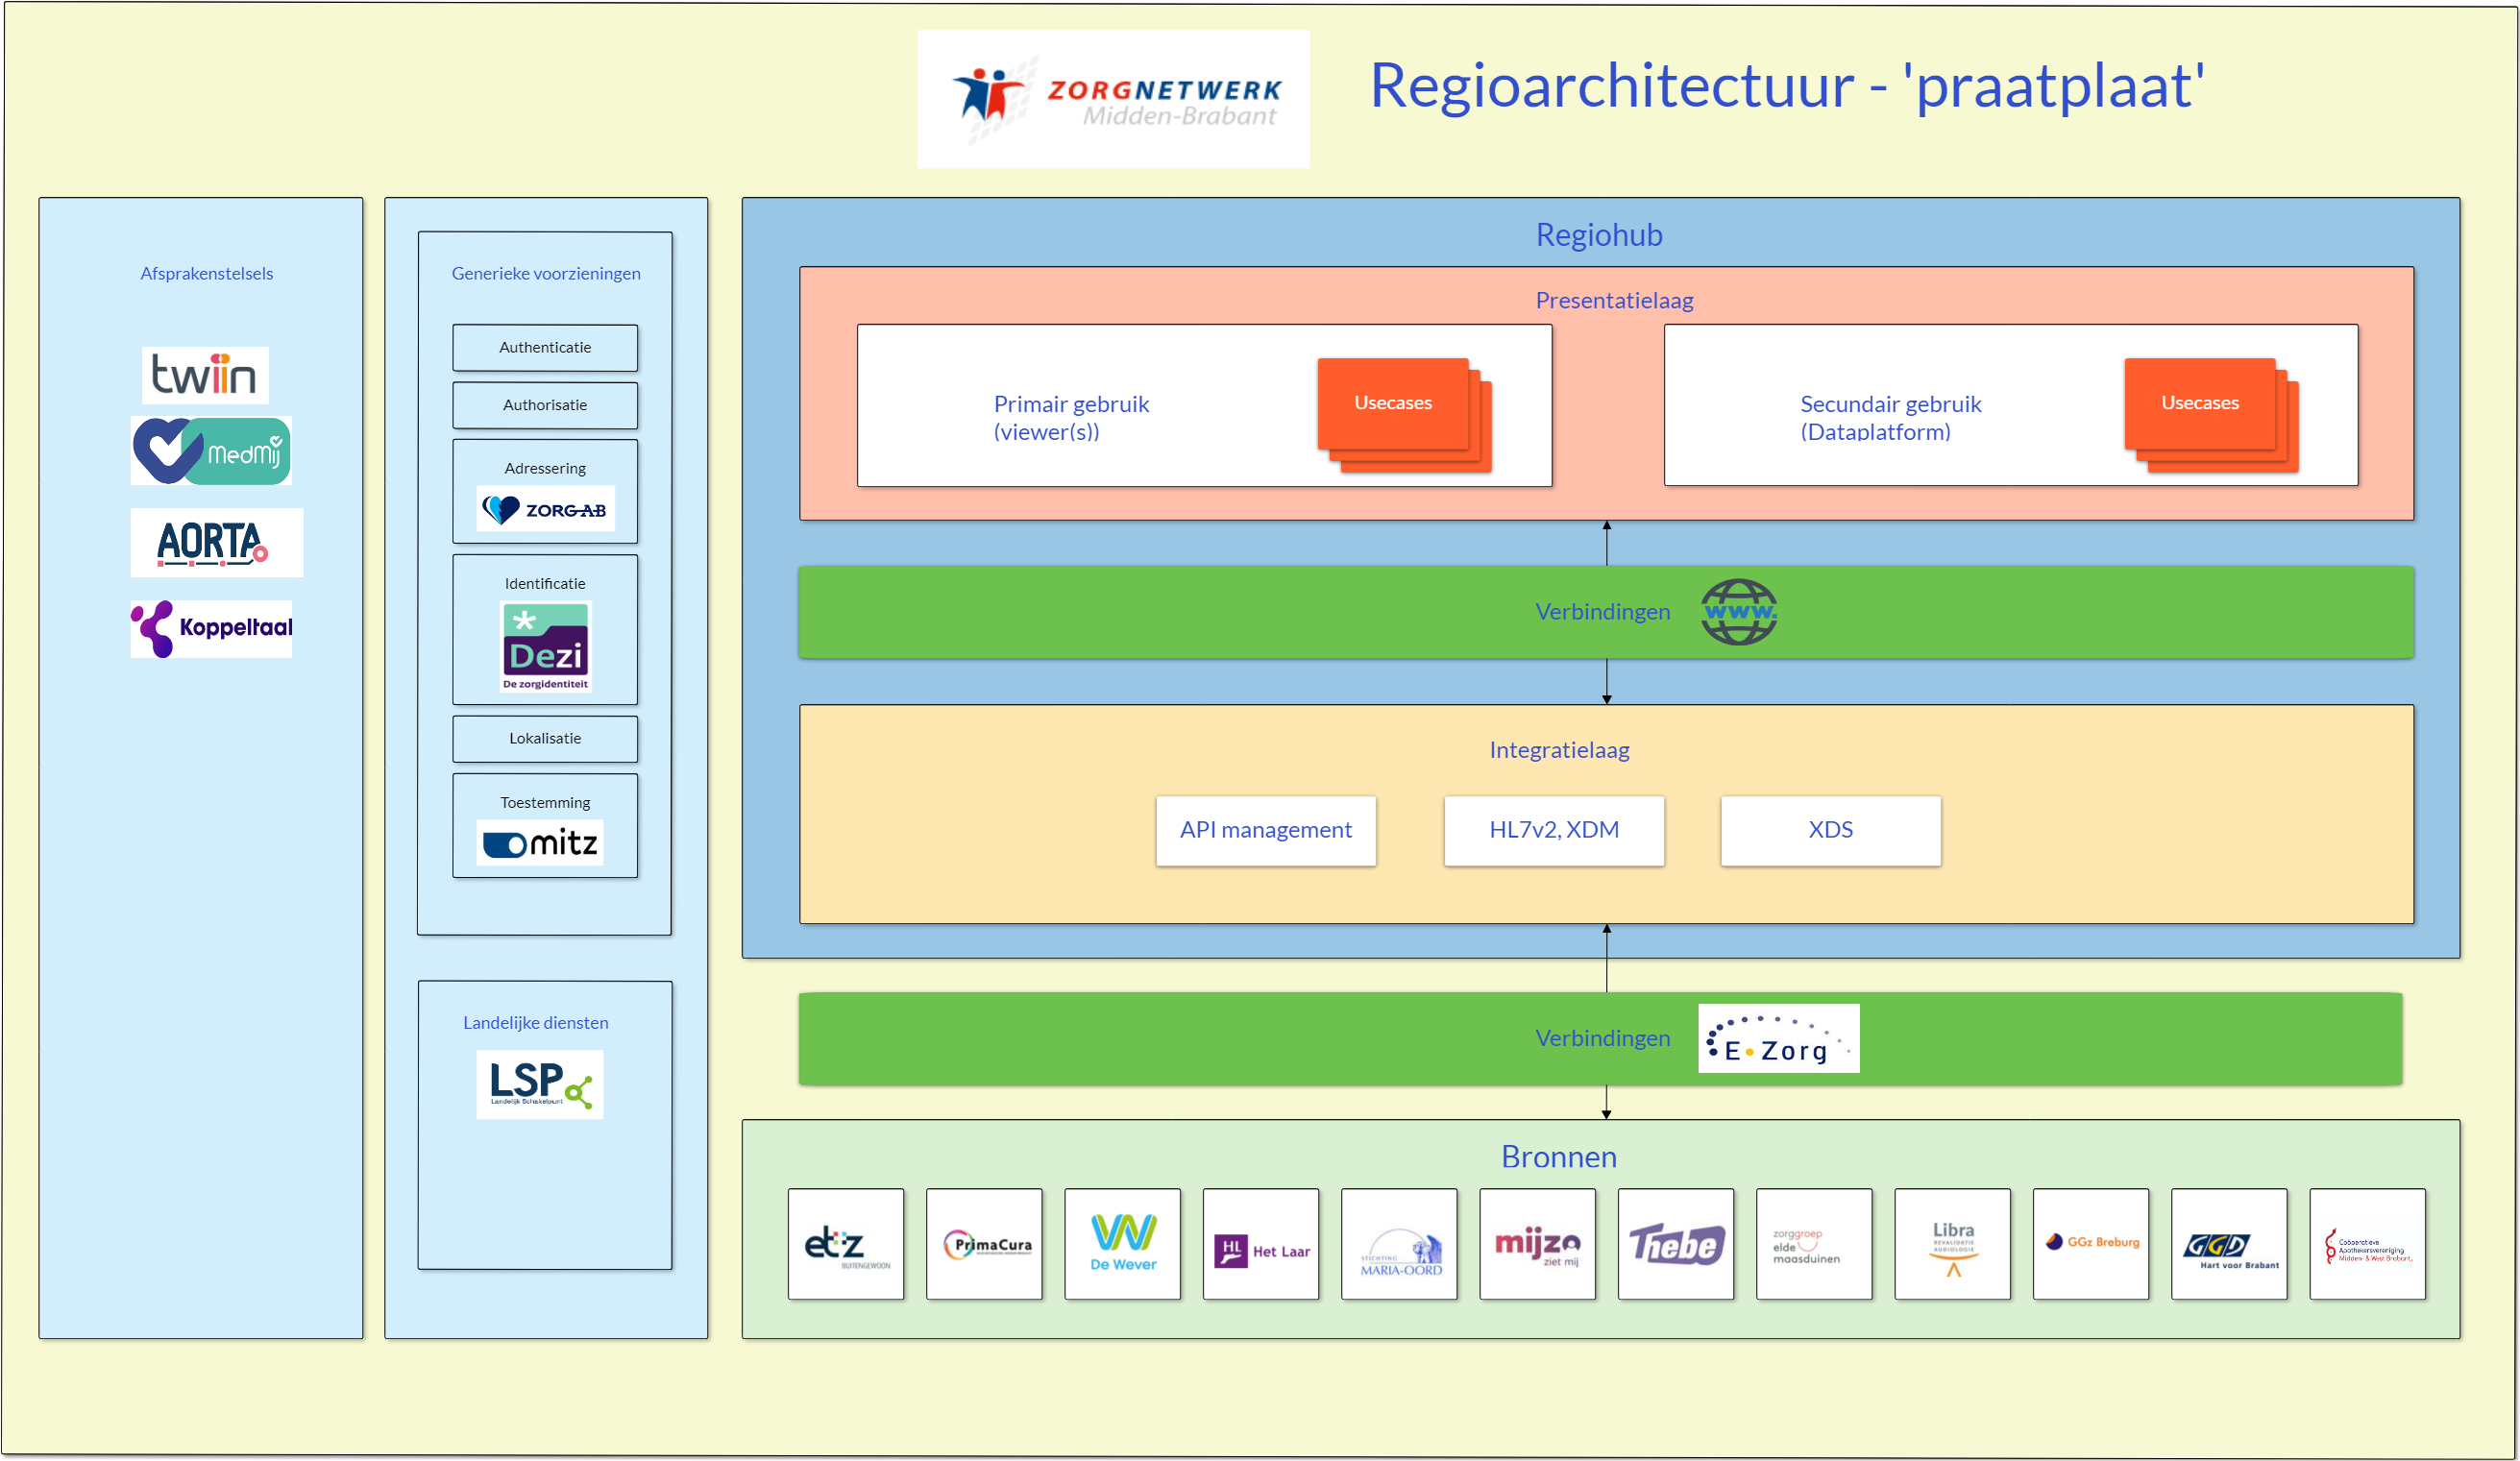This screenshot has height=1461, width=2520.
Task: Select the MedMij logo
Action: pos(211,451)
